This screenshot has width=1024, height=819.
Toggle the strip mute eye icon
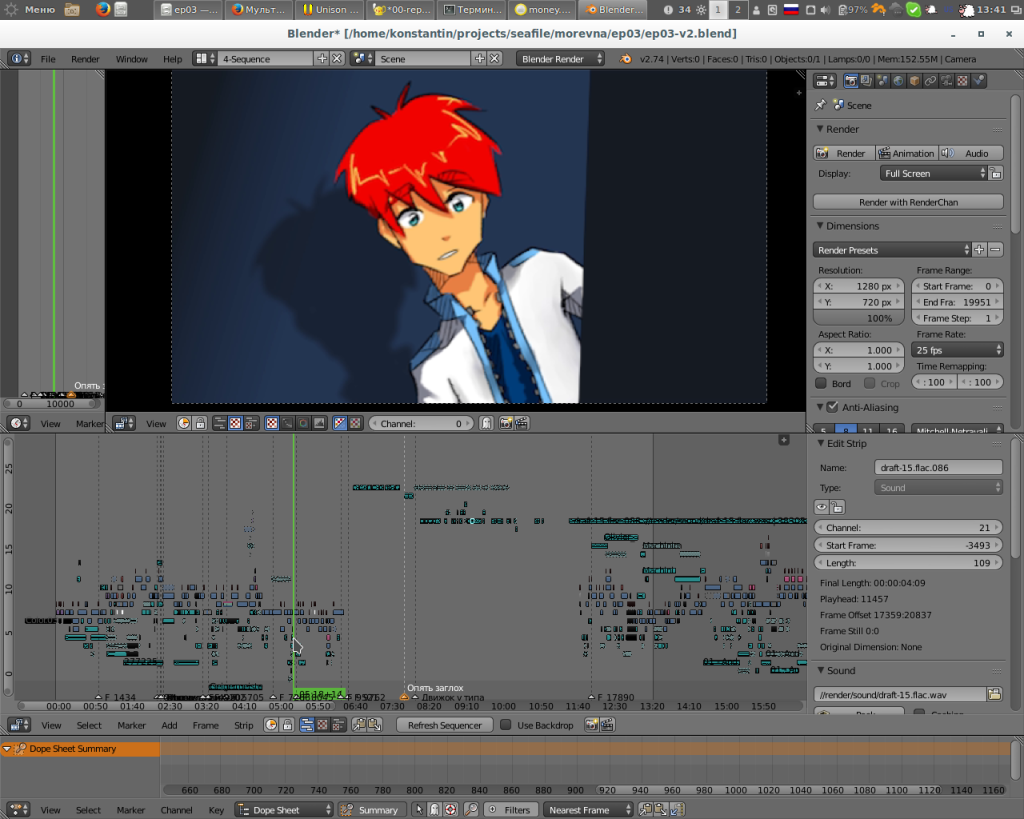pyautogui.click(x=822, y=507)
